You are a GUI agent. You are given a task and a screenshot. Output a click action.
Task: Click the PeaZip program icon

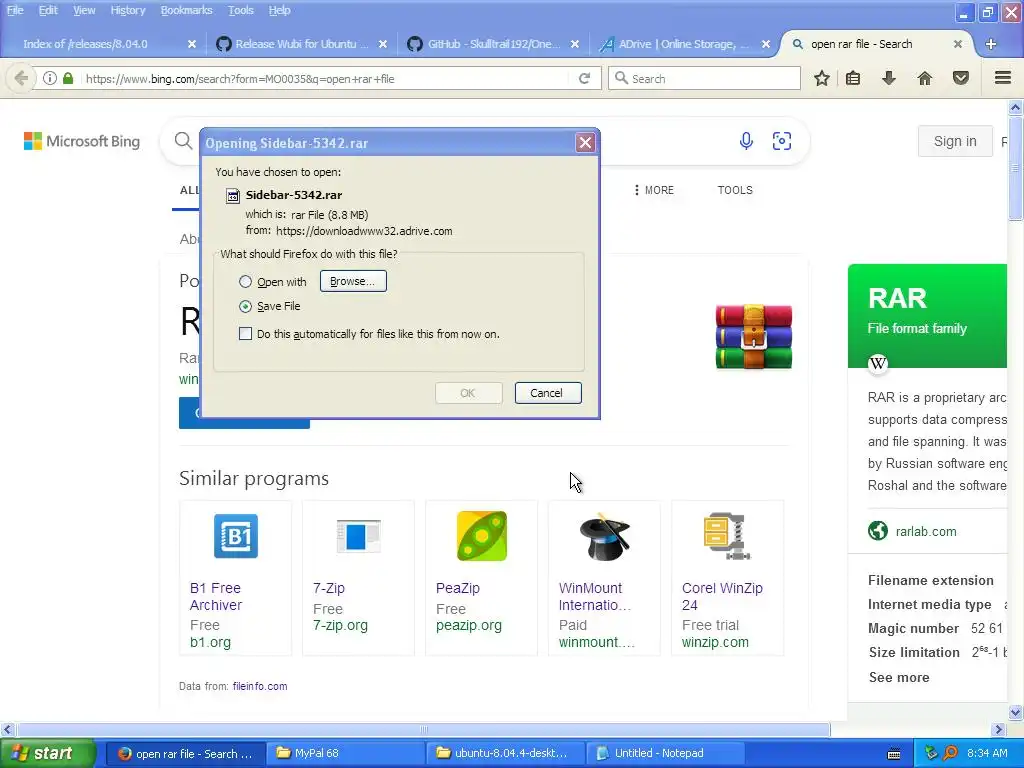[481, 536]
